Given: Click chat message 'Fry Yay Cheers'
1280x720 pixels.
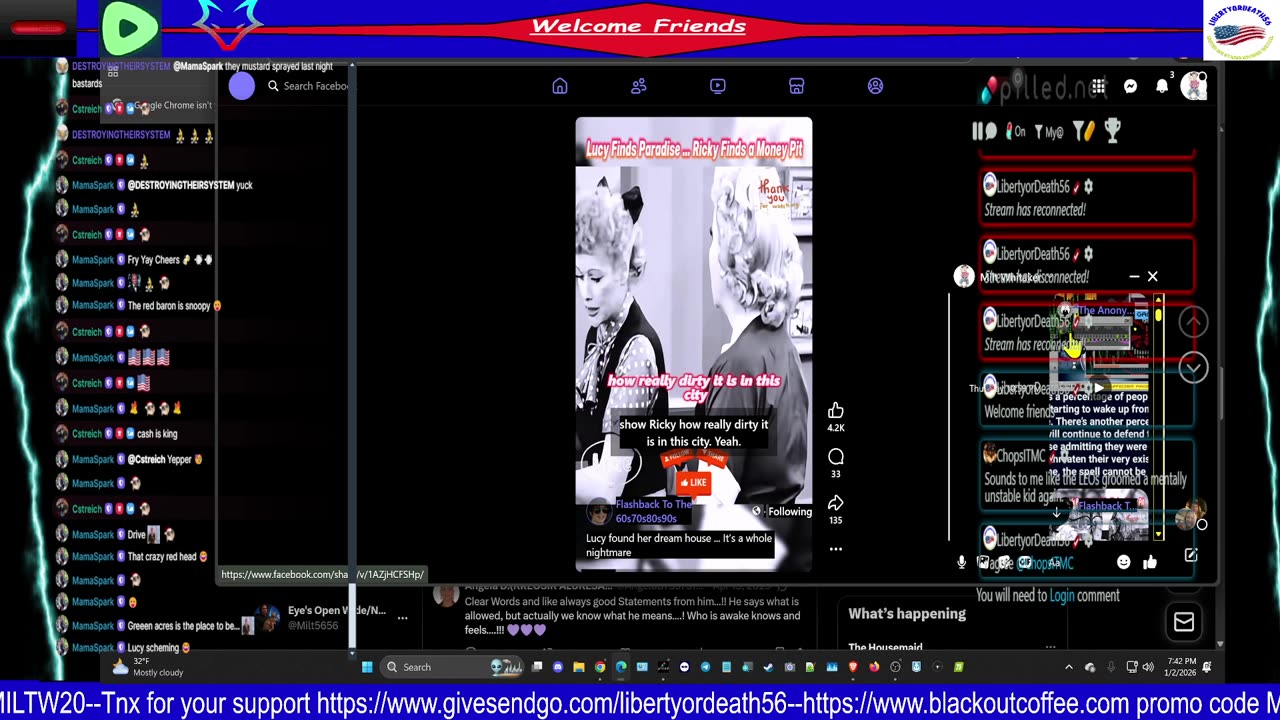Looking at the screenshot, I should pos(154,260).
